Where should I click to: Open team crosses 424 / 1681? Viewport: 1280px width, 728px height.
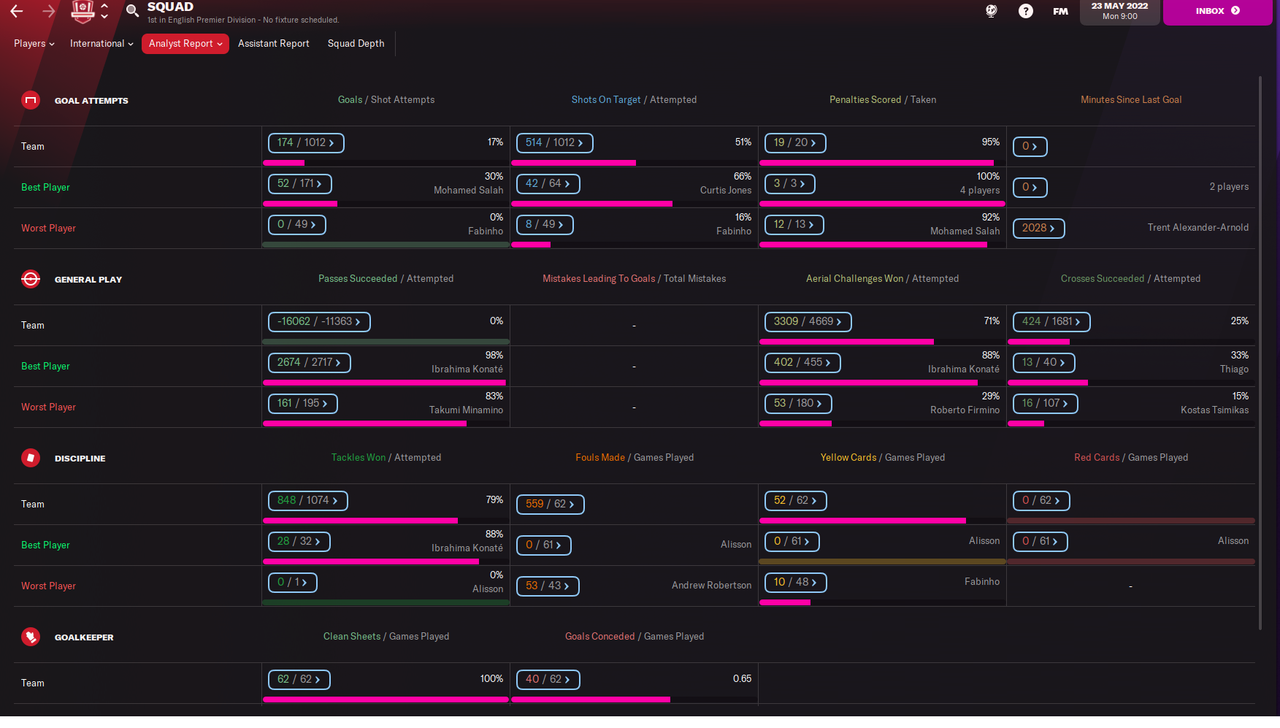[1052, 322]
